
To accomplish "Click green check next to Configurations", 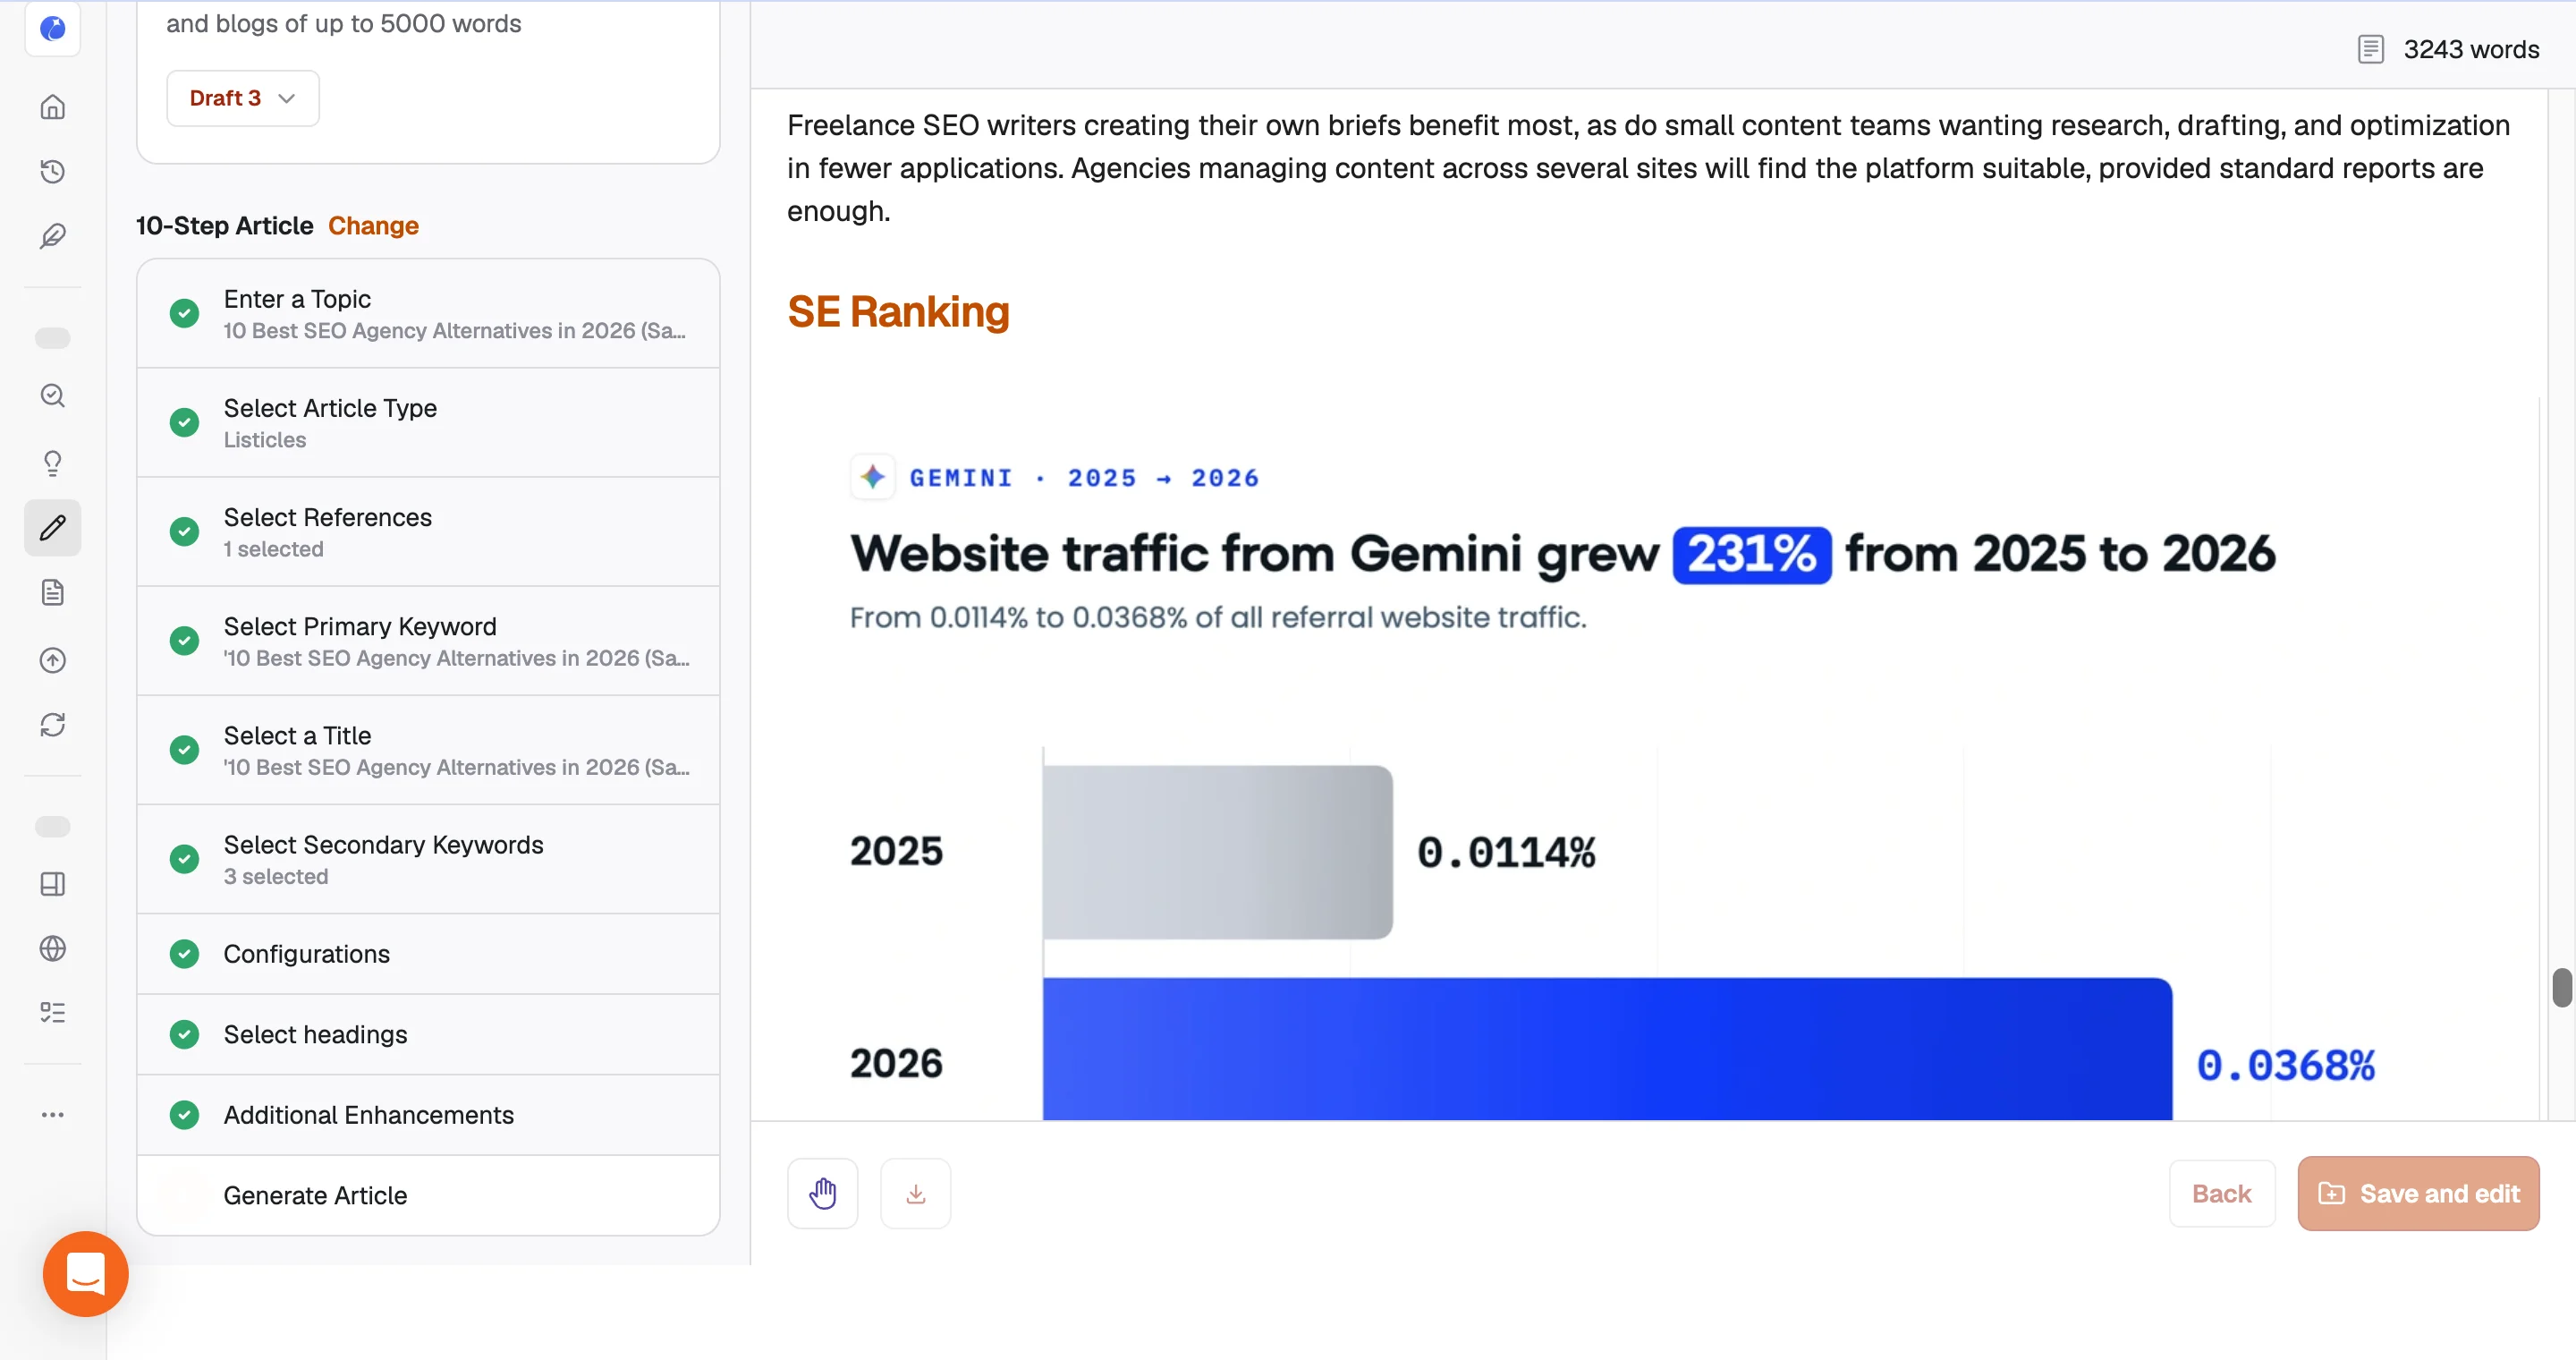I will pos(184,954).
